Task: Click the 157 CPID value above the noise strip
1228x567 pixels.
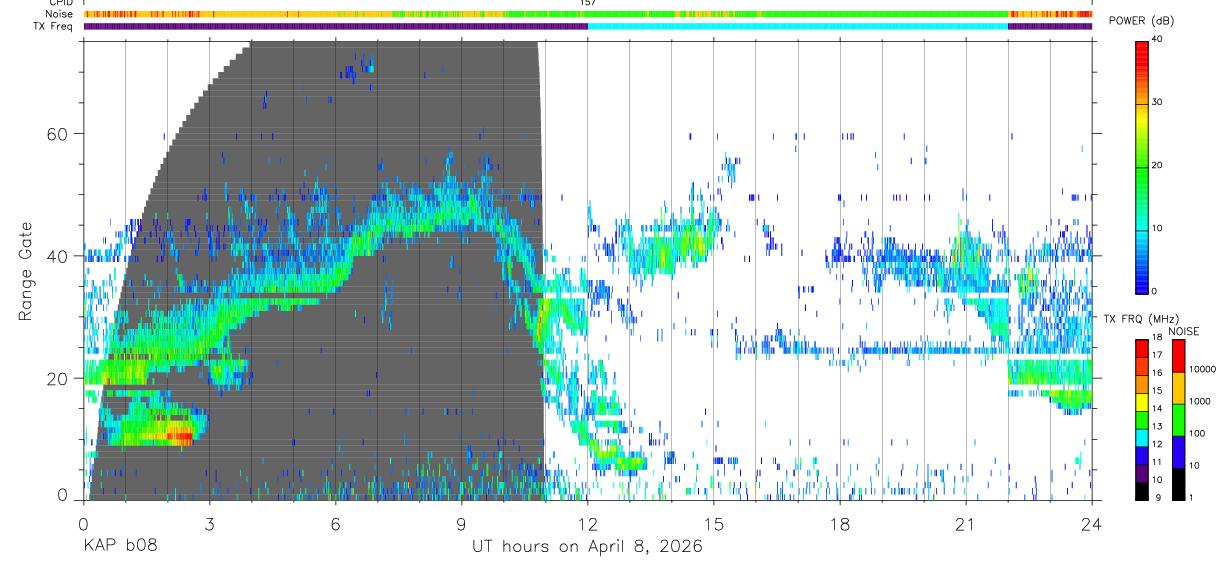Action: 588,3
